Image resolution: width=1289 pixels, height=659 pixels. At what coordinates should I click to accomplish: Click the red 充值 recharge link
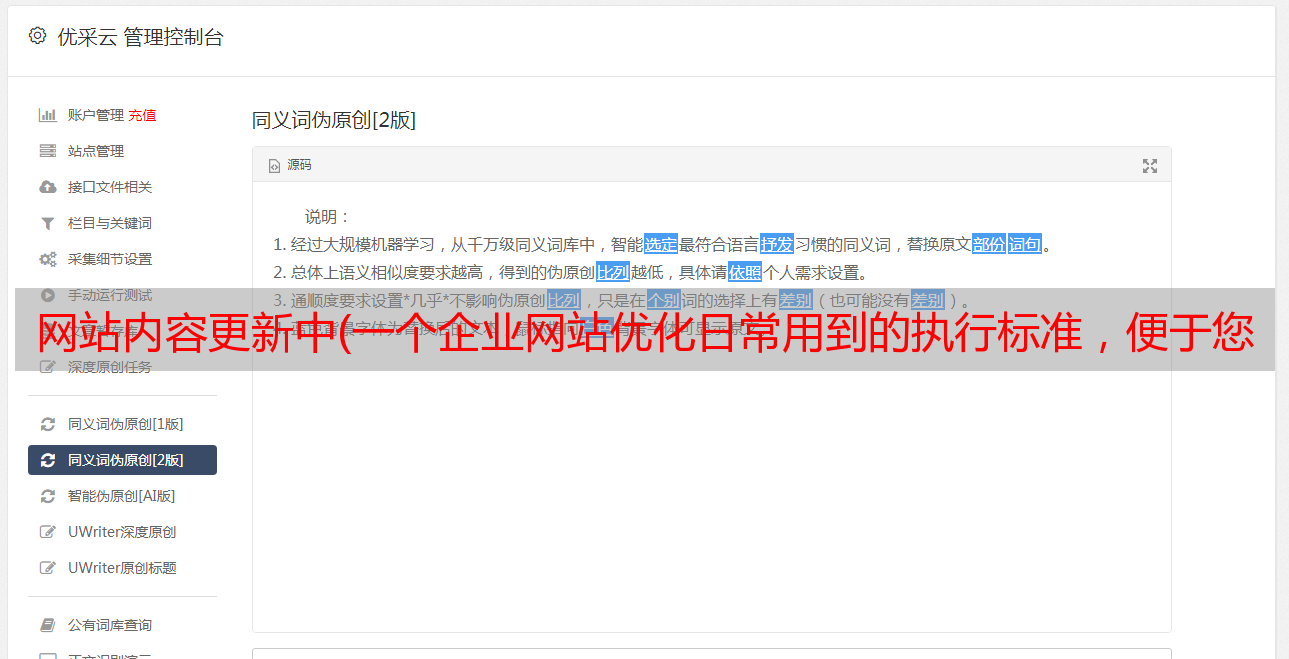point(142,115)
